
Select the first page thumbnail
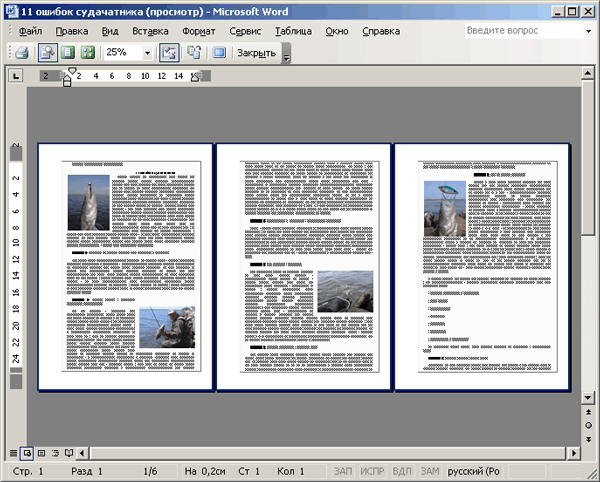click(125, 267)
